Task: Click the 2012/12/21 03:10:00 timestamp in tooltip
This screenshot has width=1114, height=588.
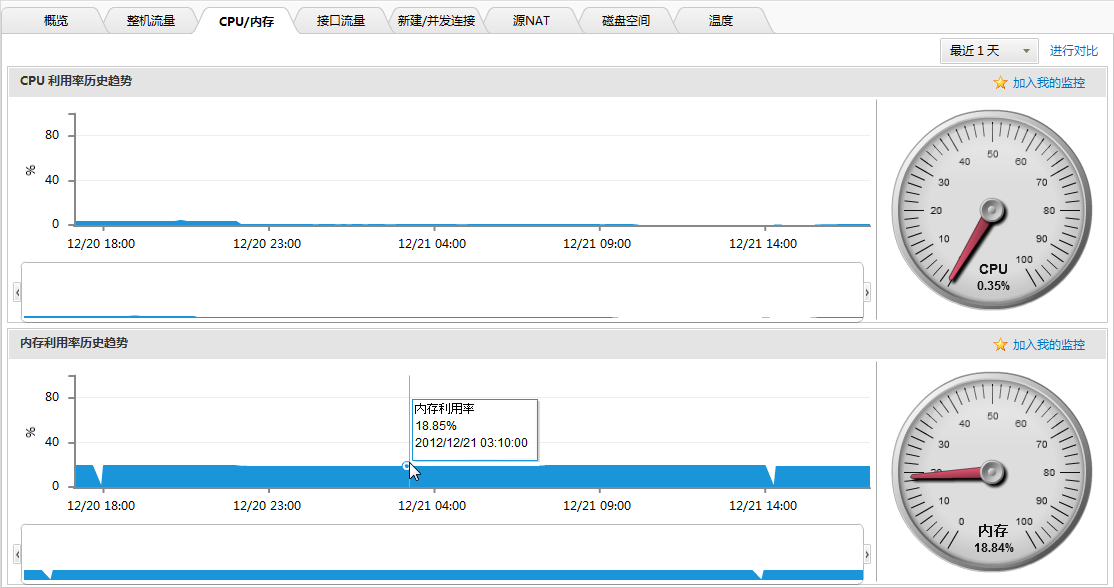Action: tap(471, 442)
